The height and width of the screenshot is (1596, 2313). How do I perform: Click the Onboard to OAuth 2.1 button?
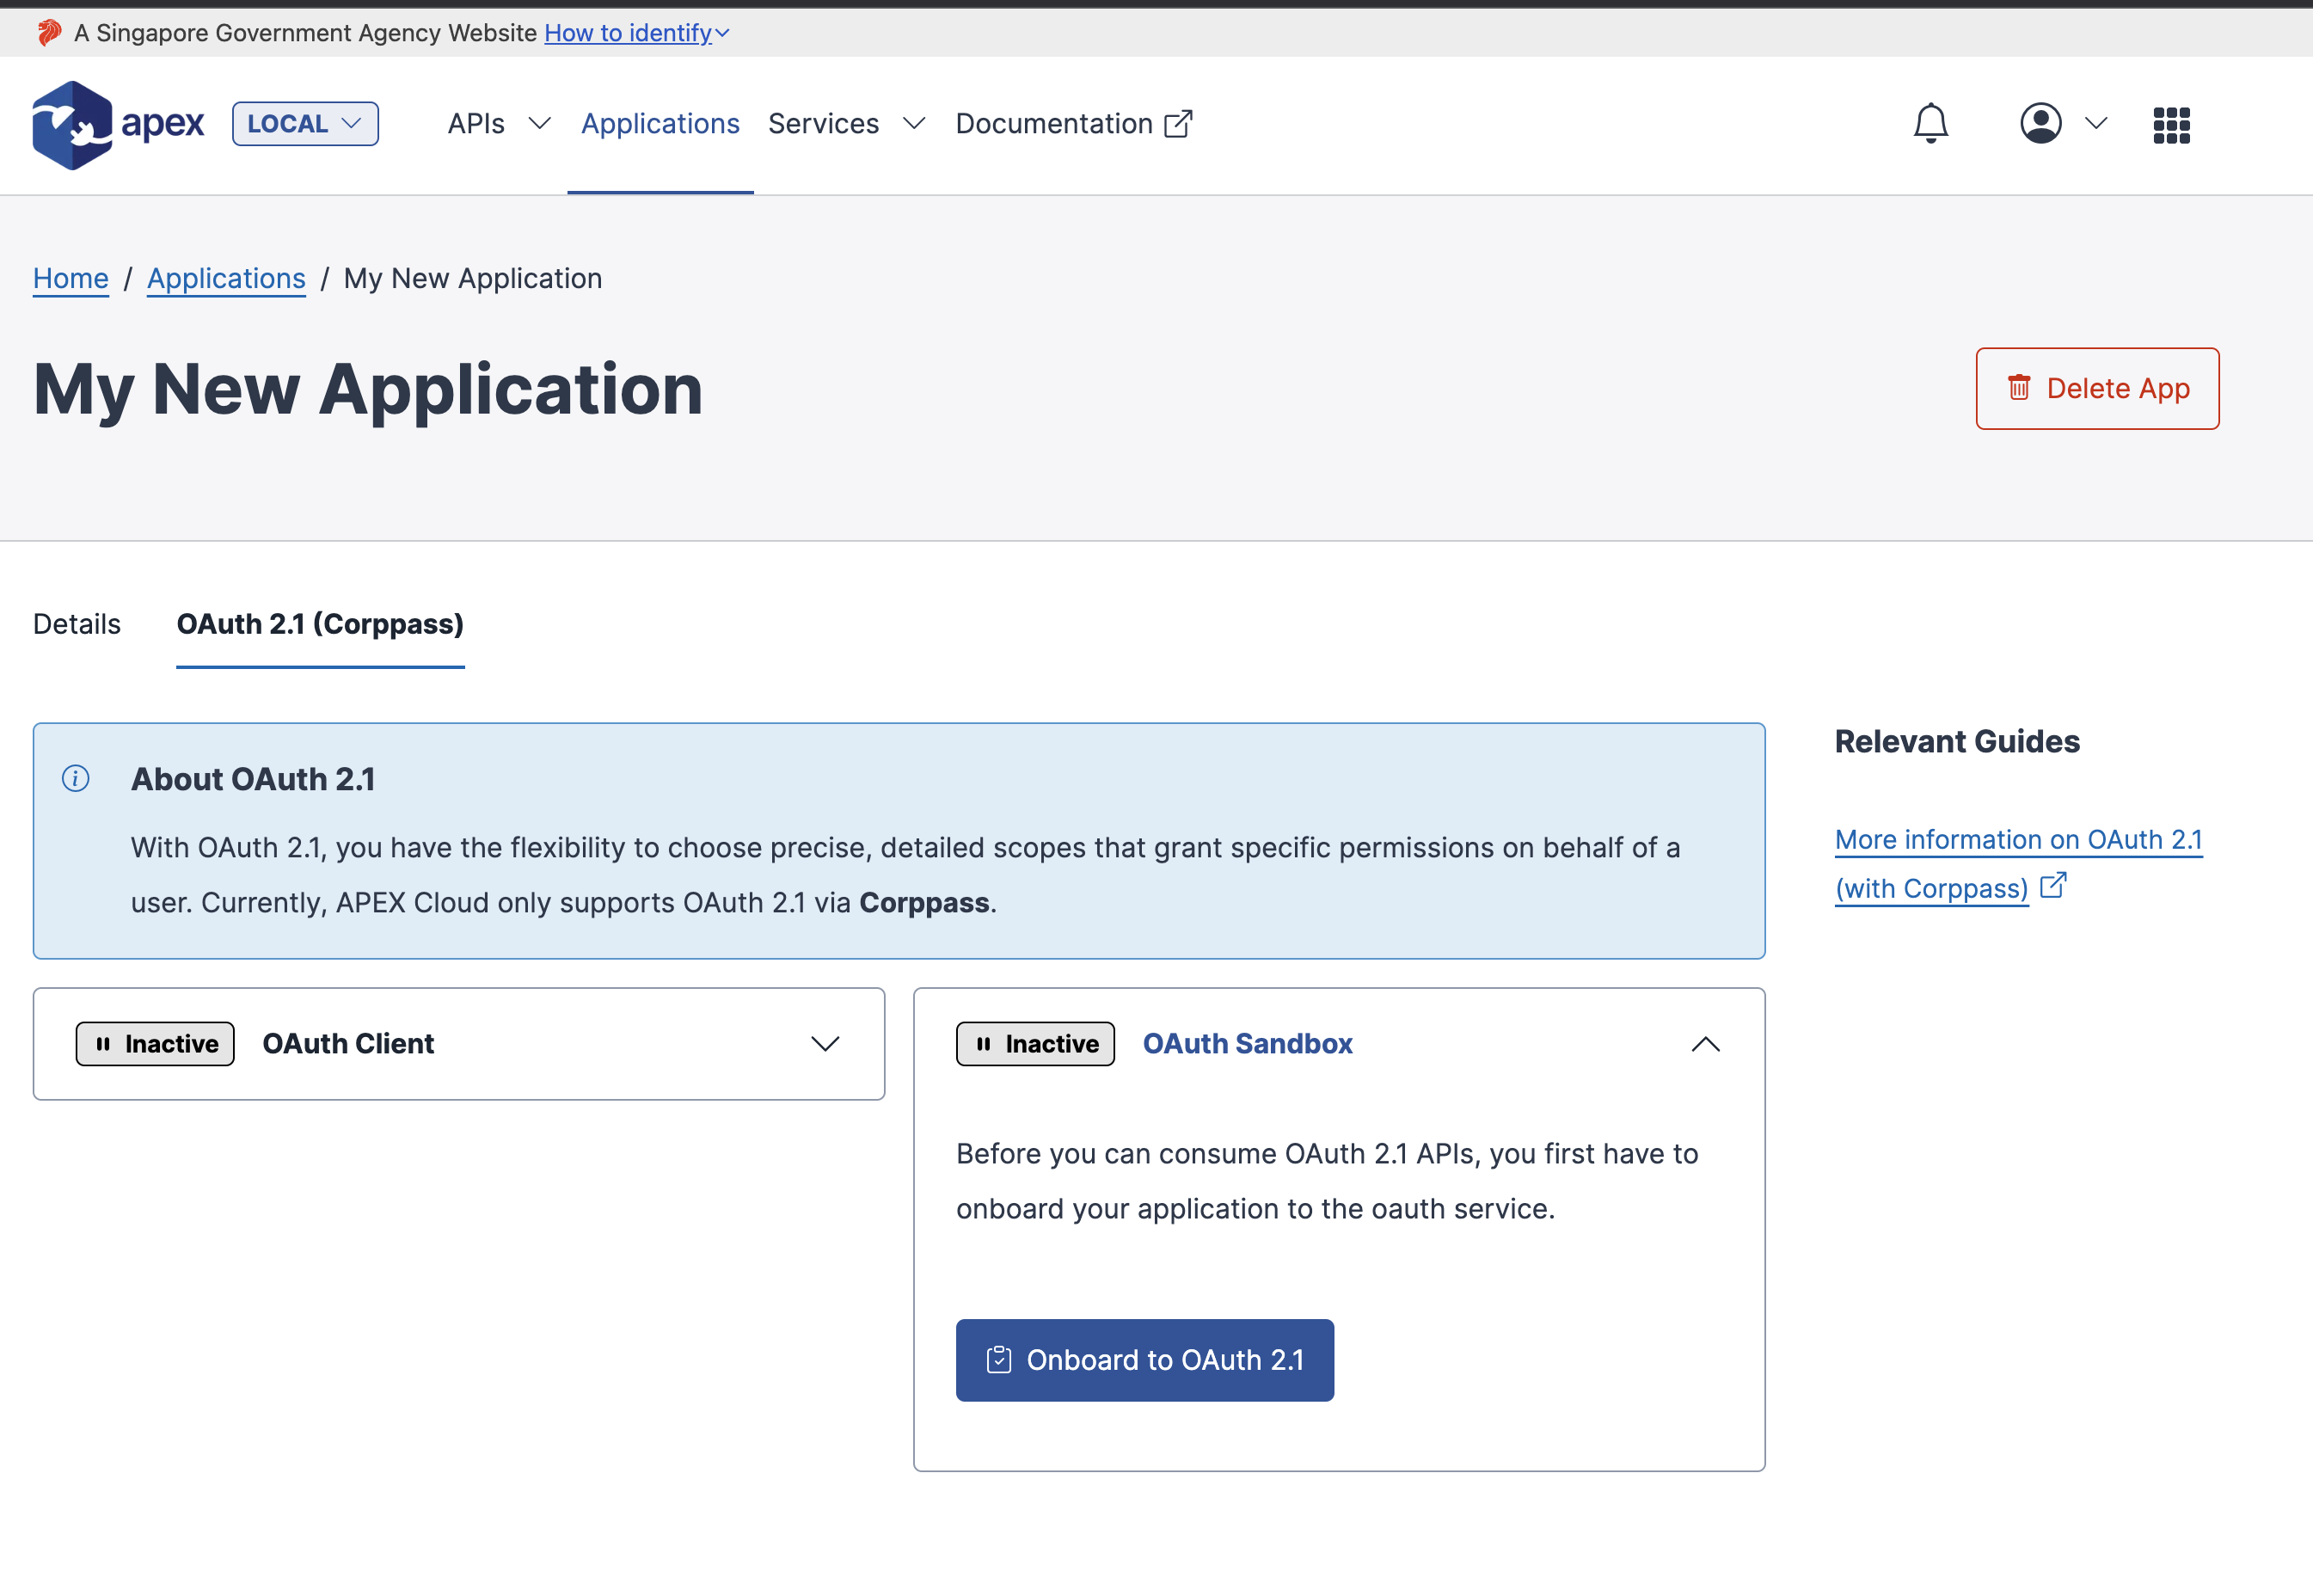tap(1144, 1360)
